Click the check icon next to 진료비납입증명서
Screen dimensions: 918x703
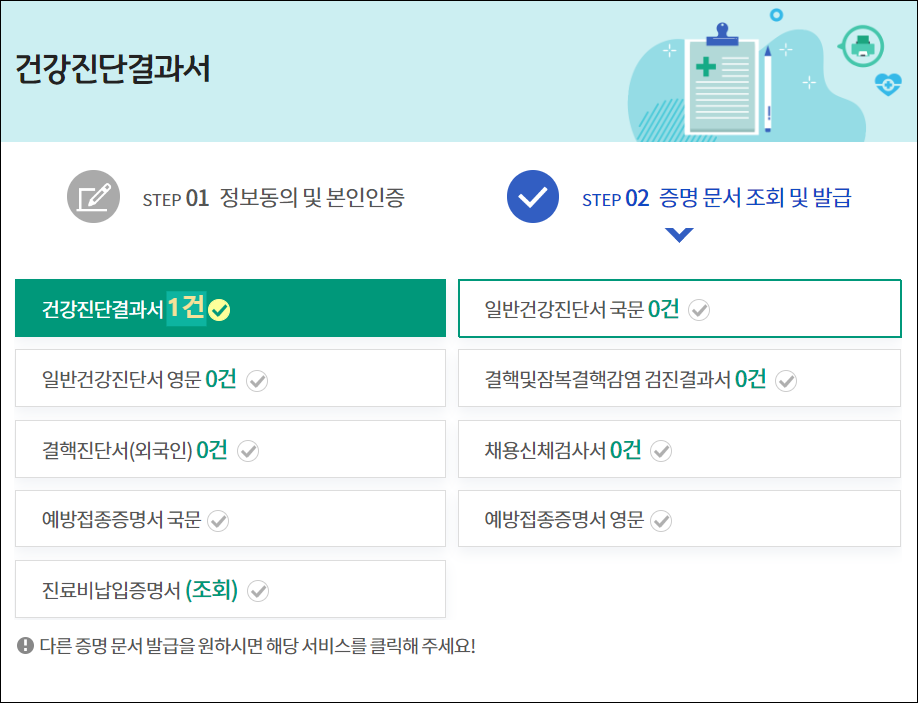tap(259, 590)
